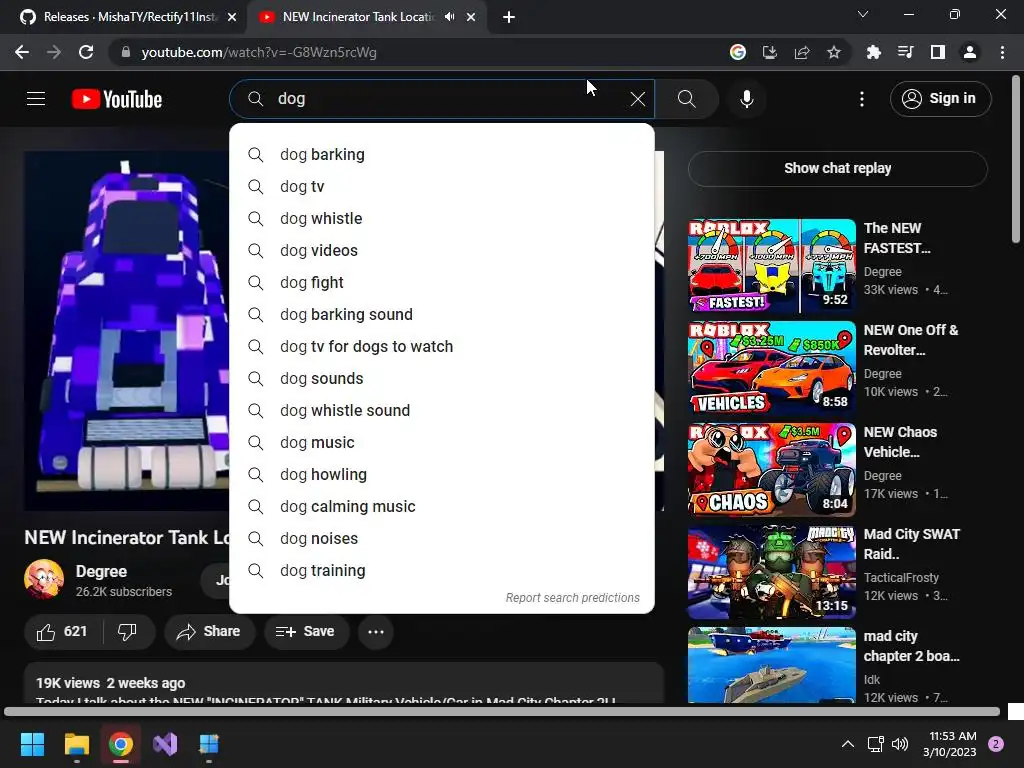Select 'dog training' suggestion
The height and width of the screenshot is (768, 1024).
(x=441, y=571)
